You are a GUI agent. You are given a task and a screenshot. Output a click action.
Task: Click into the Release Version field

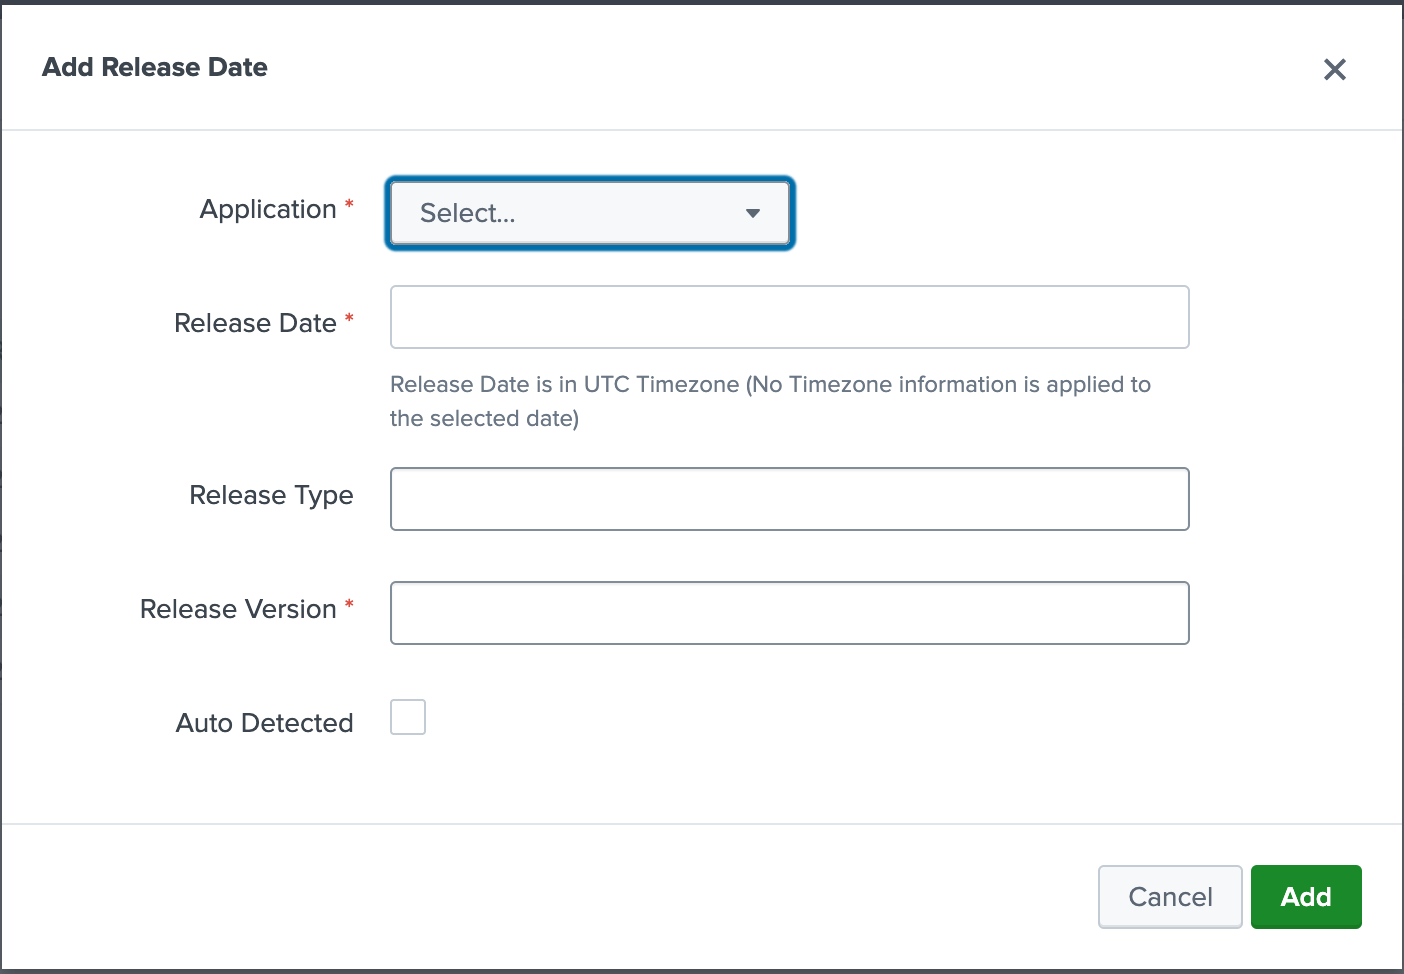tap(789, 613)
